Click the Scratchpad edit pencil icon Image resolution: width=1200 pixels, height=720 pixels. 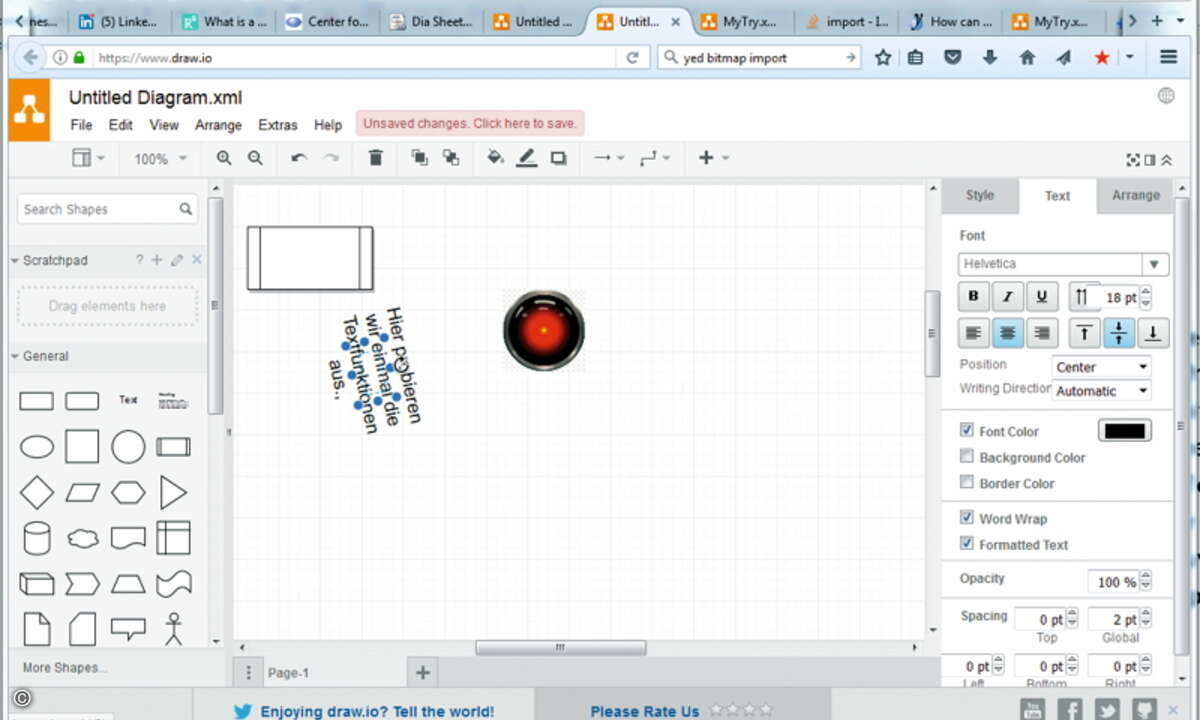[x=177, y=260]
